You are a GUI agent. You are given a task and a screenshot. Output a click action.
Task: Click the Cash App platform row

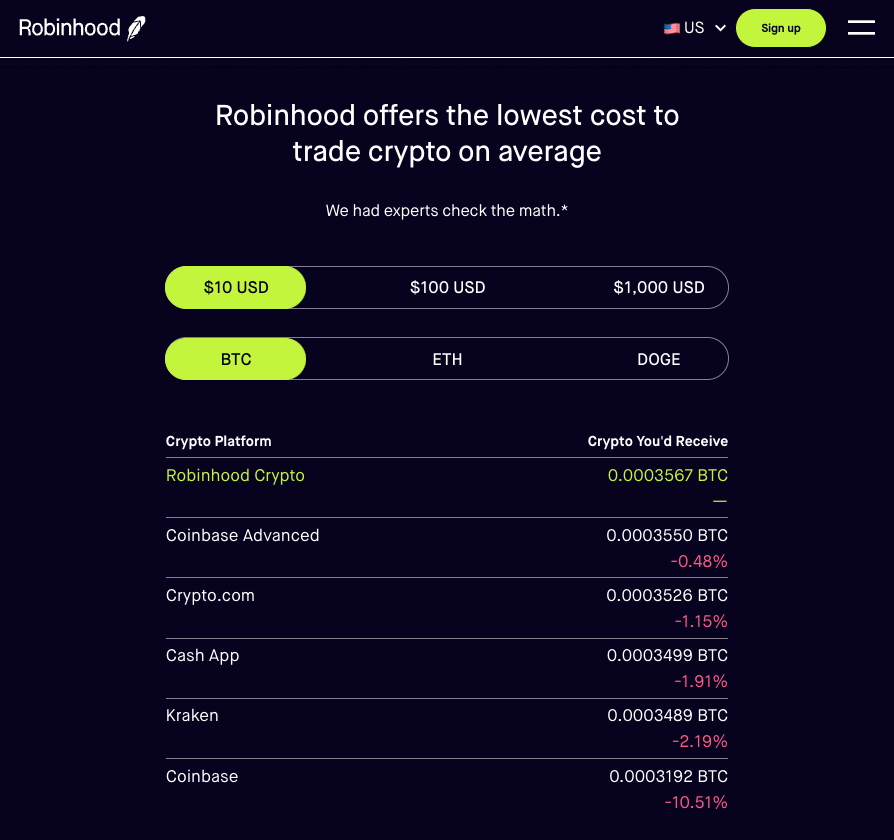coord(446,668)
